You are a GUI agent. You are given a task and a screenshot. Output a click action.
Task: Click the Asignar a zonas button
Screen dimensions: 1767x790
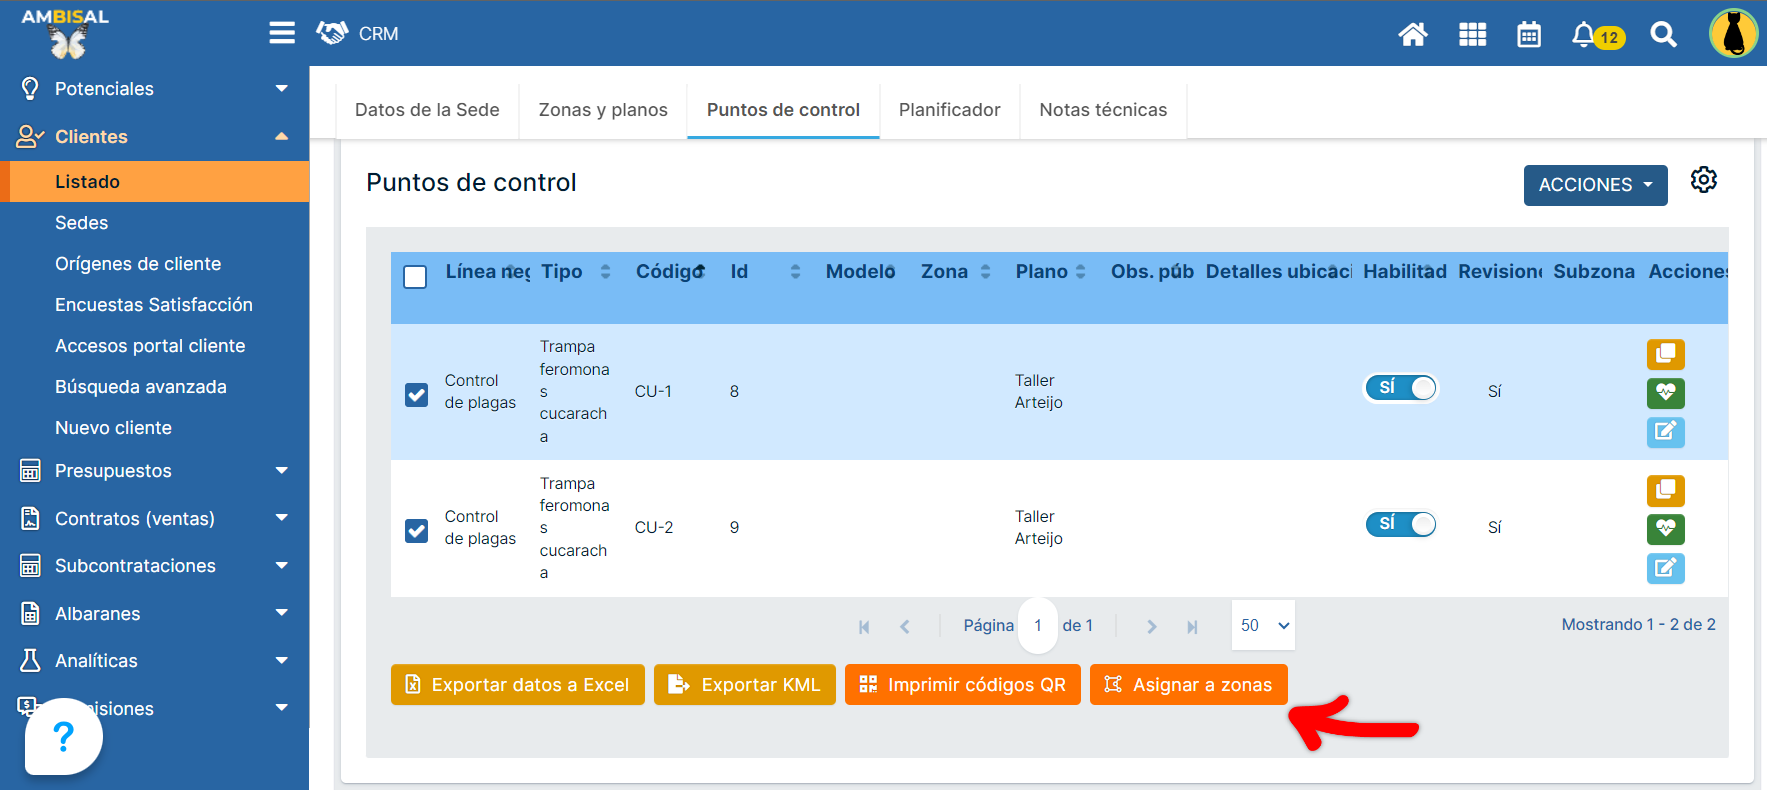coord(1188,685)
